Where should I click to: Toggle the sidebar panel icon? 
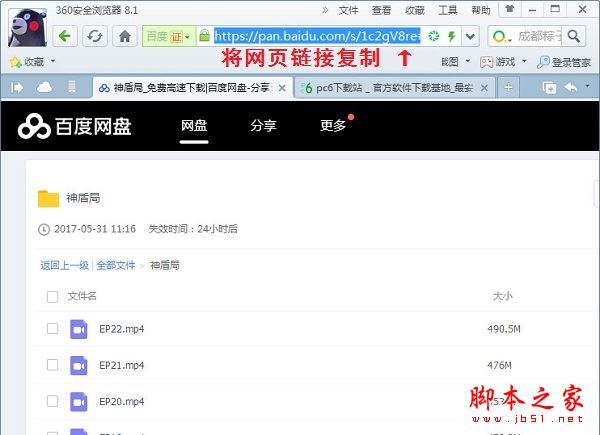[16, 88]
